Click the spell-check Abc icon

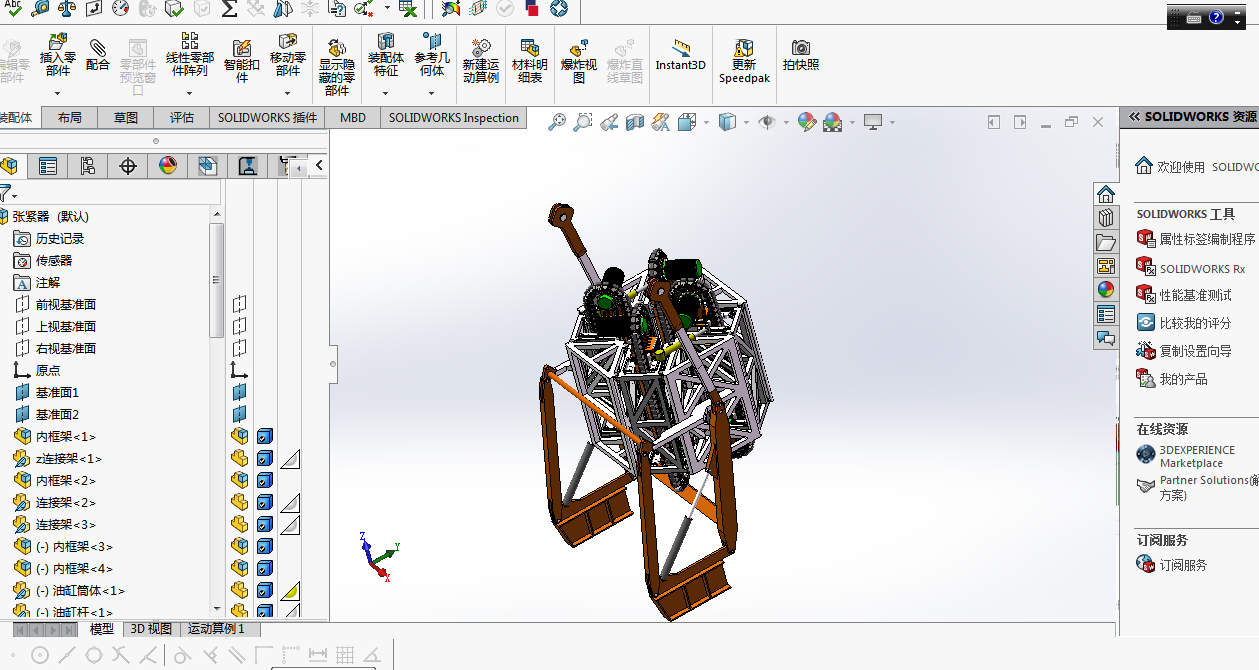coord(13,7)
